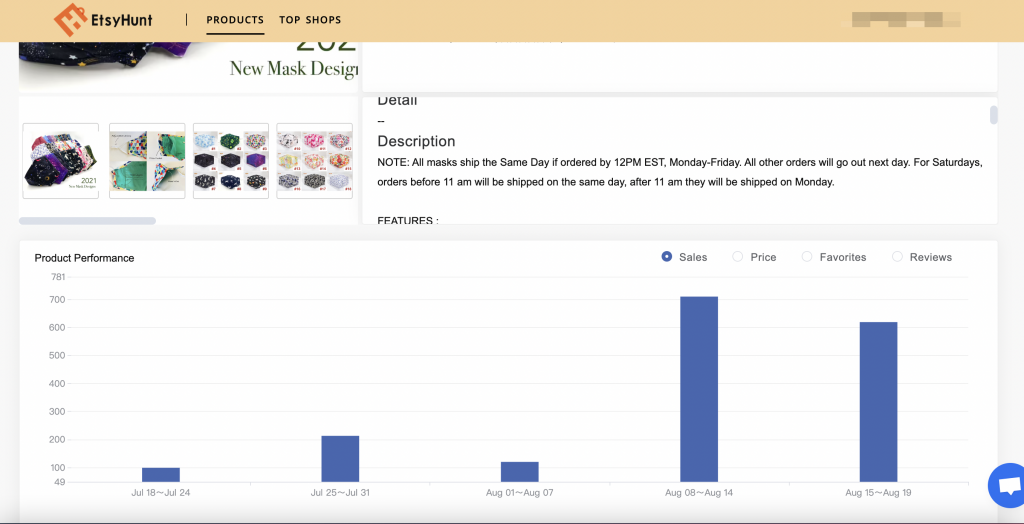The image size is (1024, 524).
Task: Click the Aug 01~Aug 07 sales bar
Action: coord(519,472)
